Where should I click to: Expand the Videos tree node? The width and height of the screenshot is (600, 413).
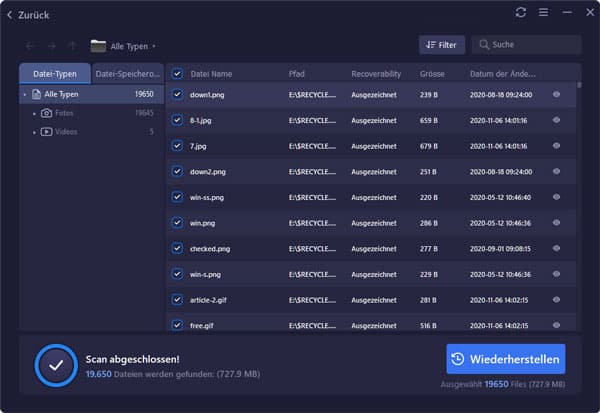point(34,132)
